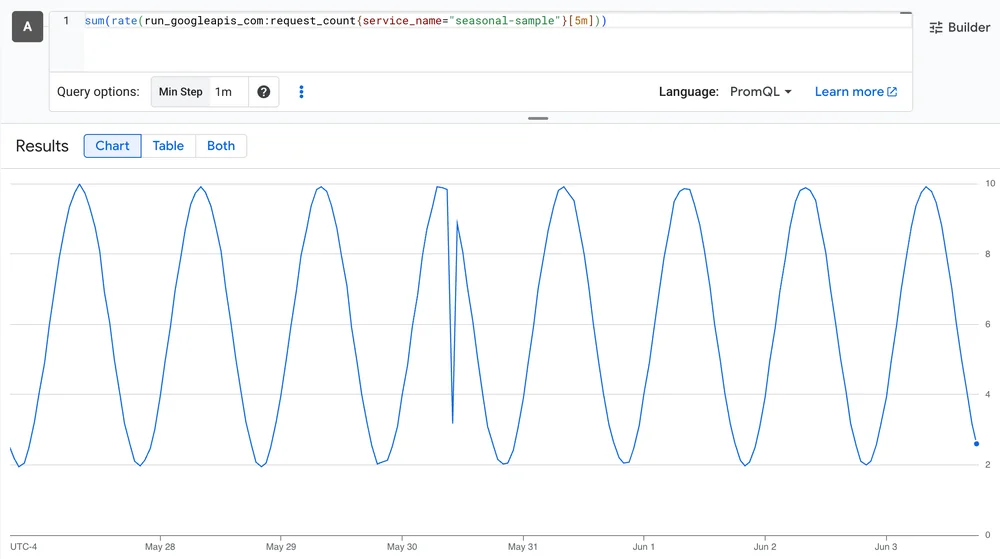Collapse the editor using top-right minimize dash
Image resolution: width=1000 pixels, height=559 pixels.
906,13
